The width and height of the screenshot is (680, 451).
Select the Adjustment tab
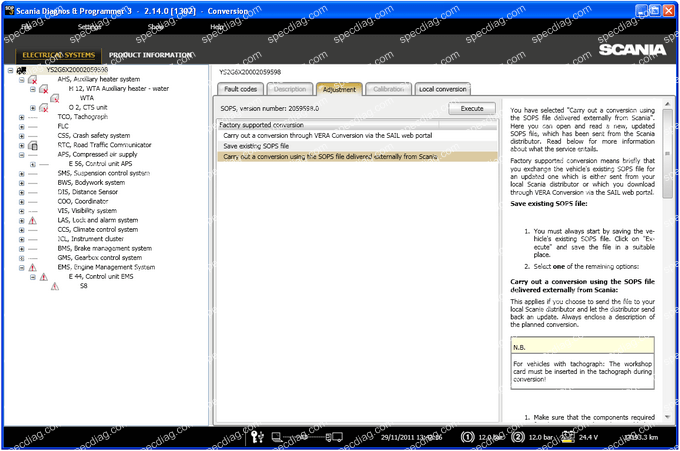339,89
